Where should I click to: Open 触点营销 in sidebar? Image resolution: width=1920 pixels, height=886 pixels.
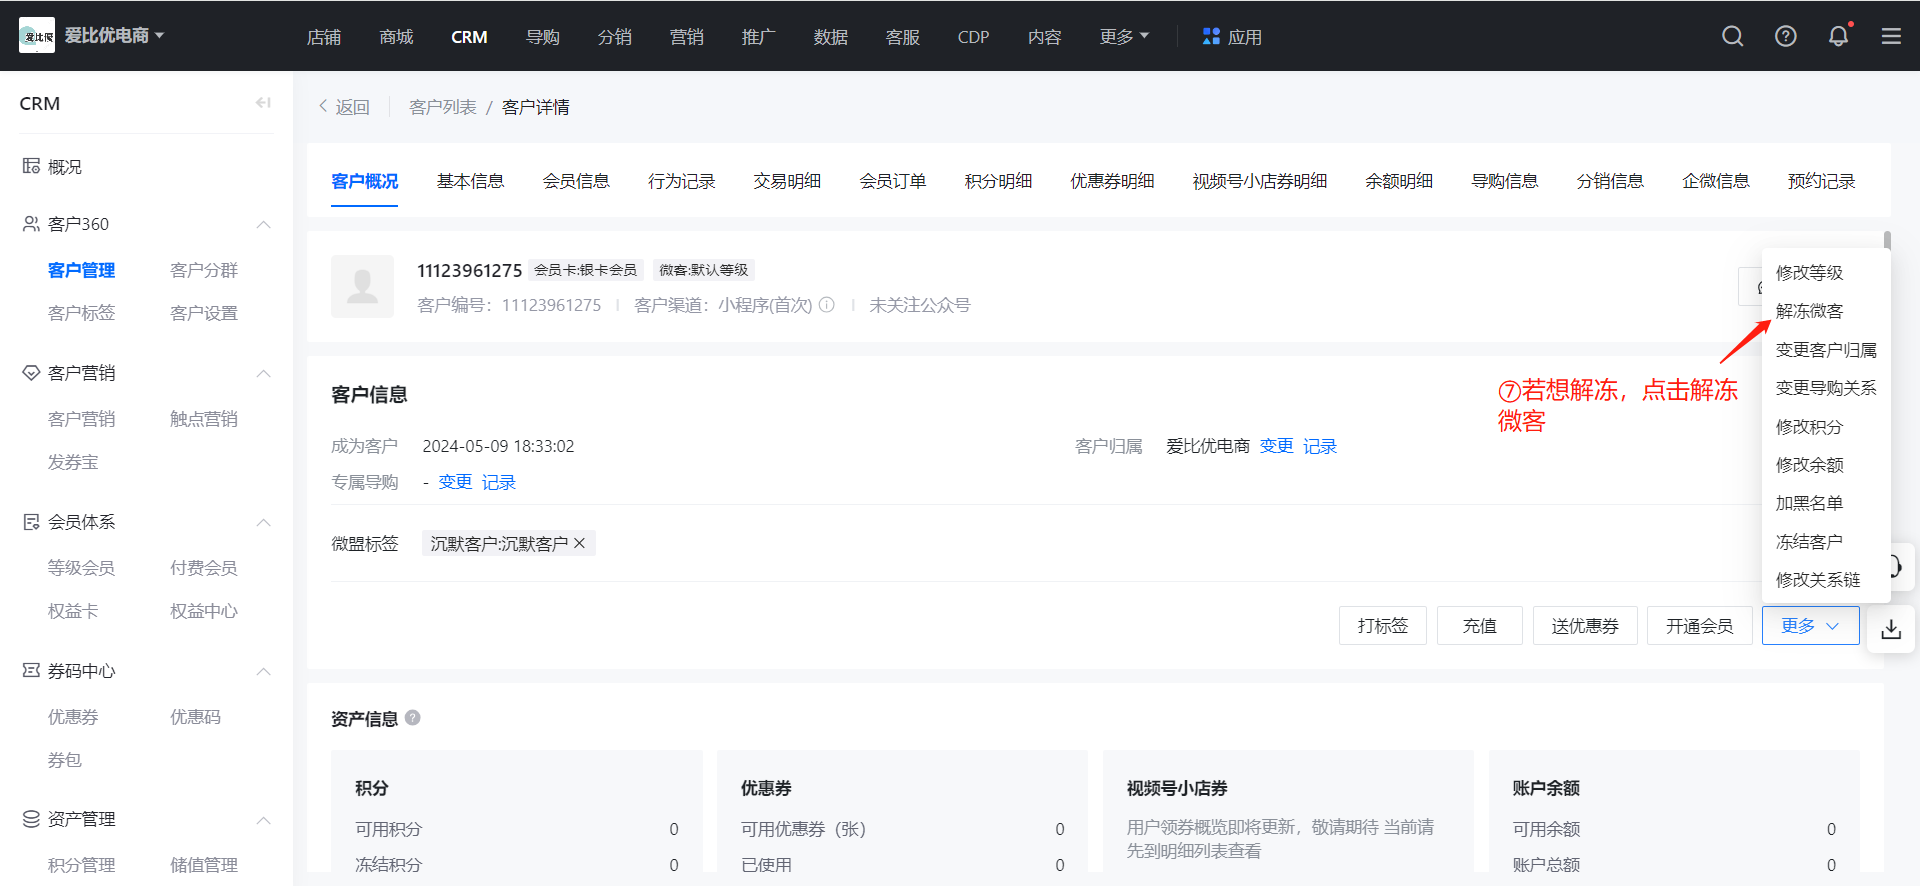[204, 419]
